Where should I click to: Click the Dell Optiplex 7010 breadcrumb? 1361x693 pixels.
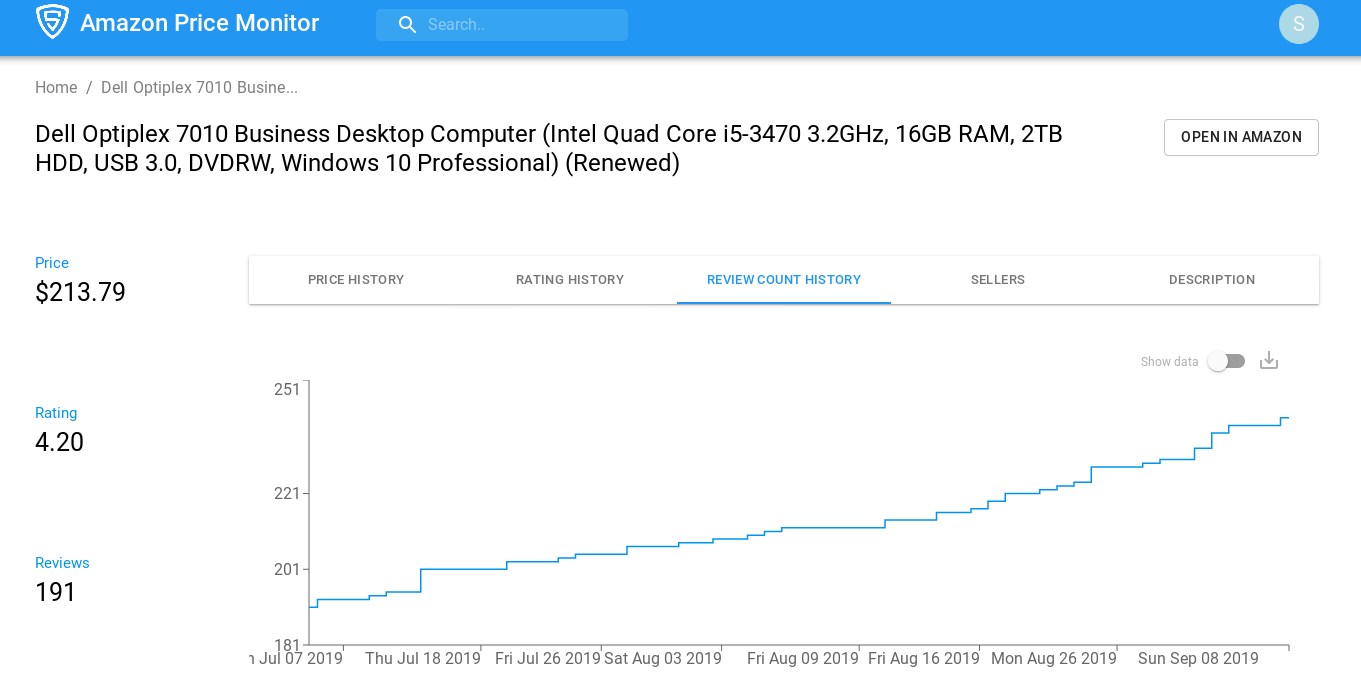tap(199, 88)
